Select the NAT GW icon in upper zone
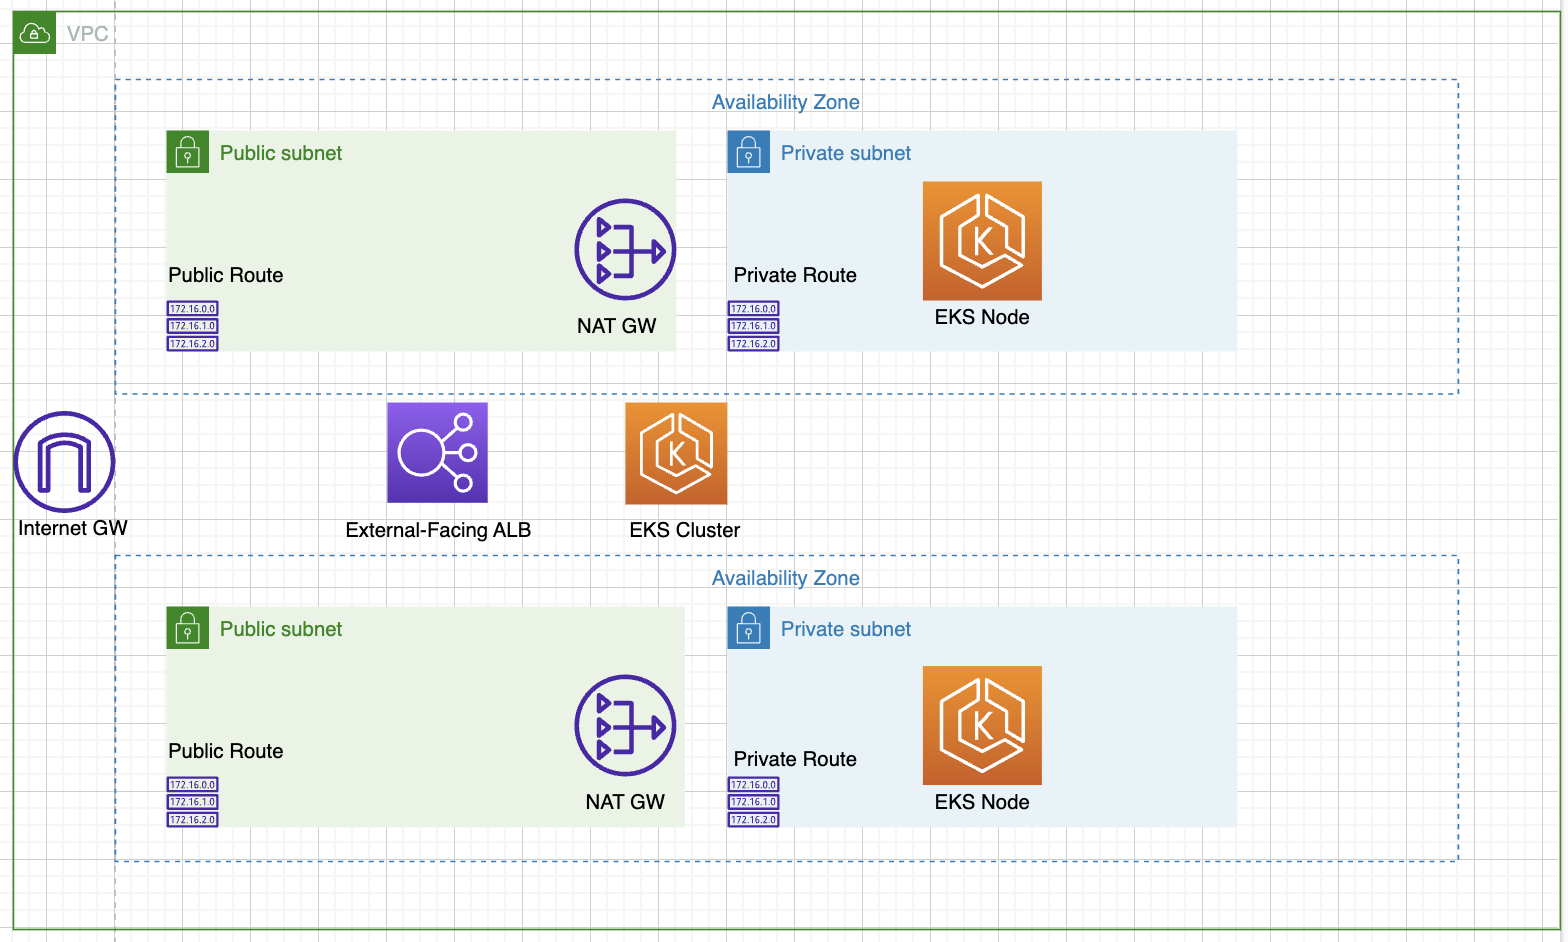The image size is (1568, 942). pyautogui.click(x=625, y=250)
